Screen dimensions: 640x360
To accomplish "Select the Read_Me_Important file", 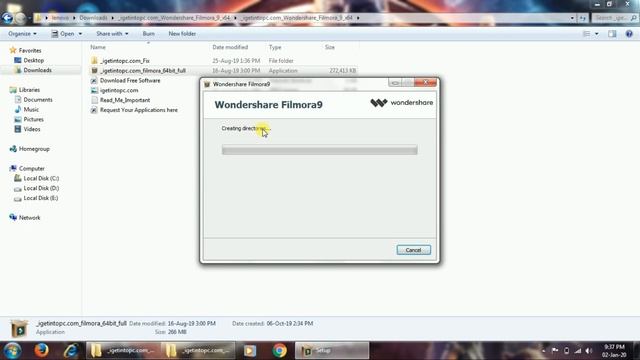I will (x=124, y=100).
